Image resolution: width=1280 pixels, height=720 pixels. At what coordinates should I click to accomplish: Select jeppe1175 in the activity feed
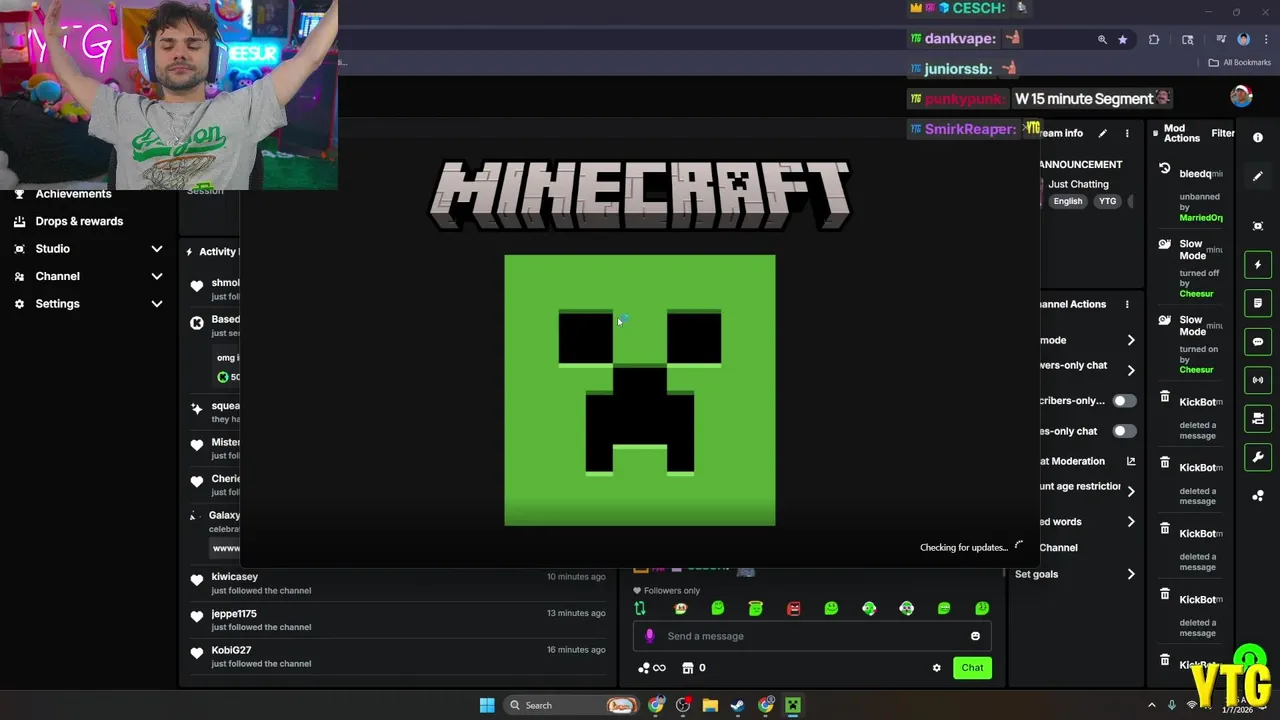pyautogui.click(x=234, y=614)
